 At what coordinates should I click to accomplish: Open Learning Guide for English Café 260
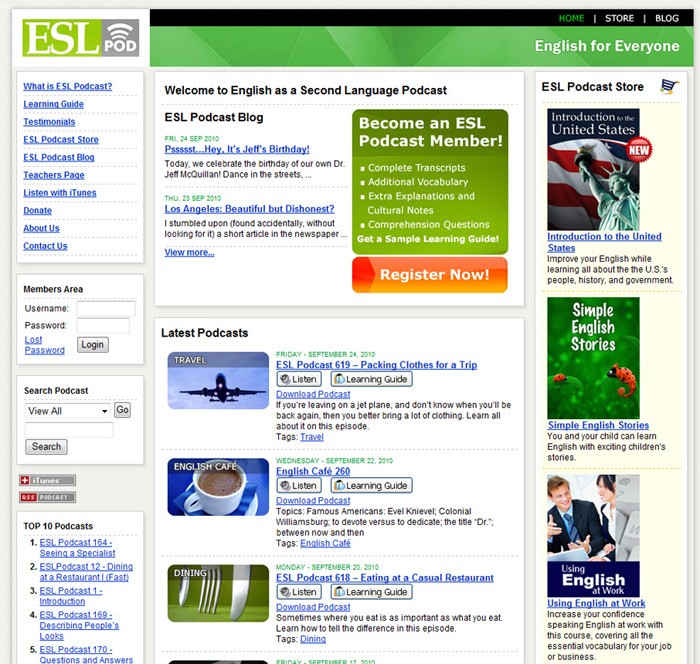[x=371, y=485]
